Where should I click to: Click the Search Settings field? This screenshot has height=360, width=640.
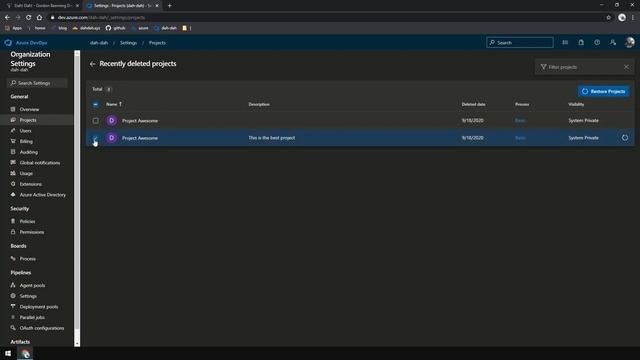point(37,83)
